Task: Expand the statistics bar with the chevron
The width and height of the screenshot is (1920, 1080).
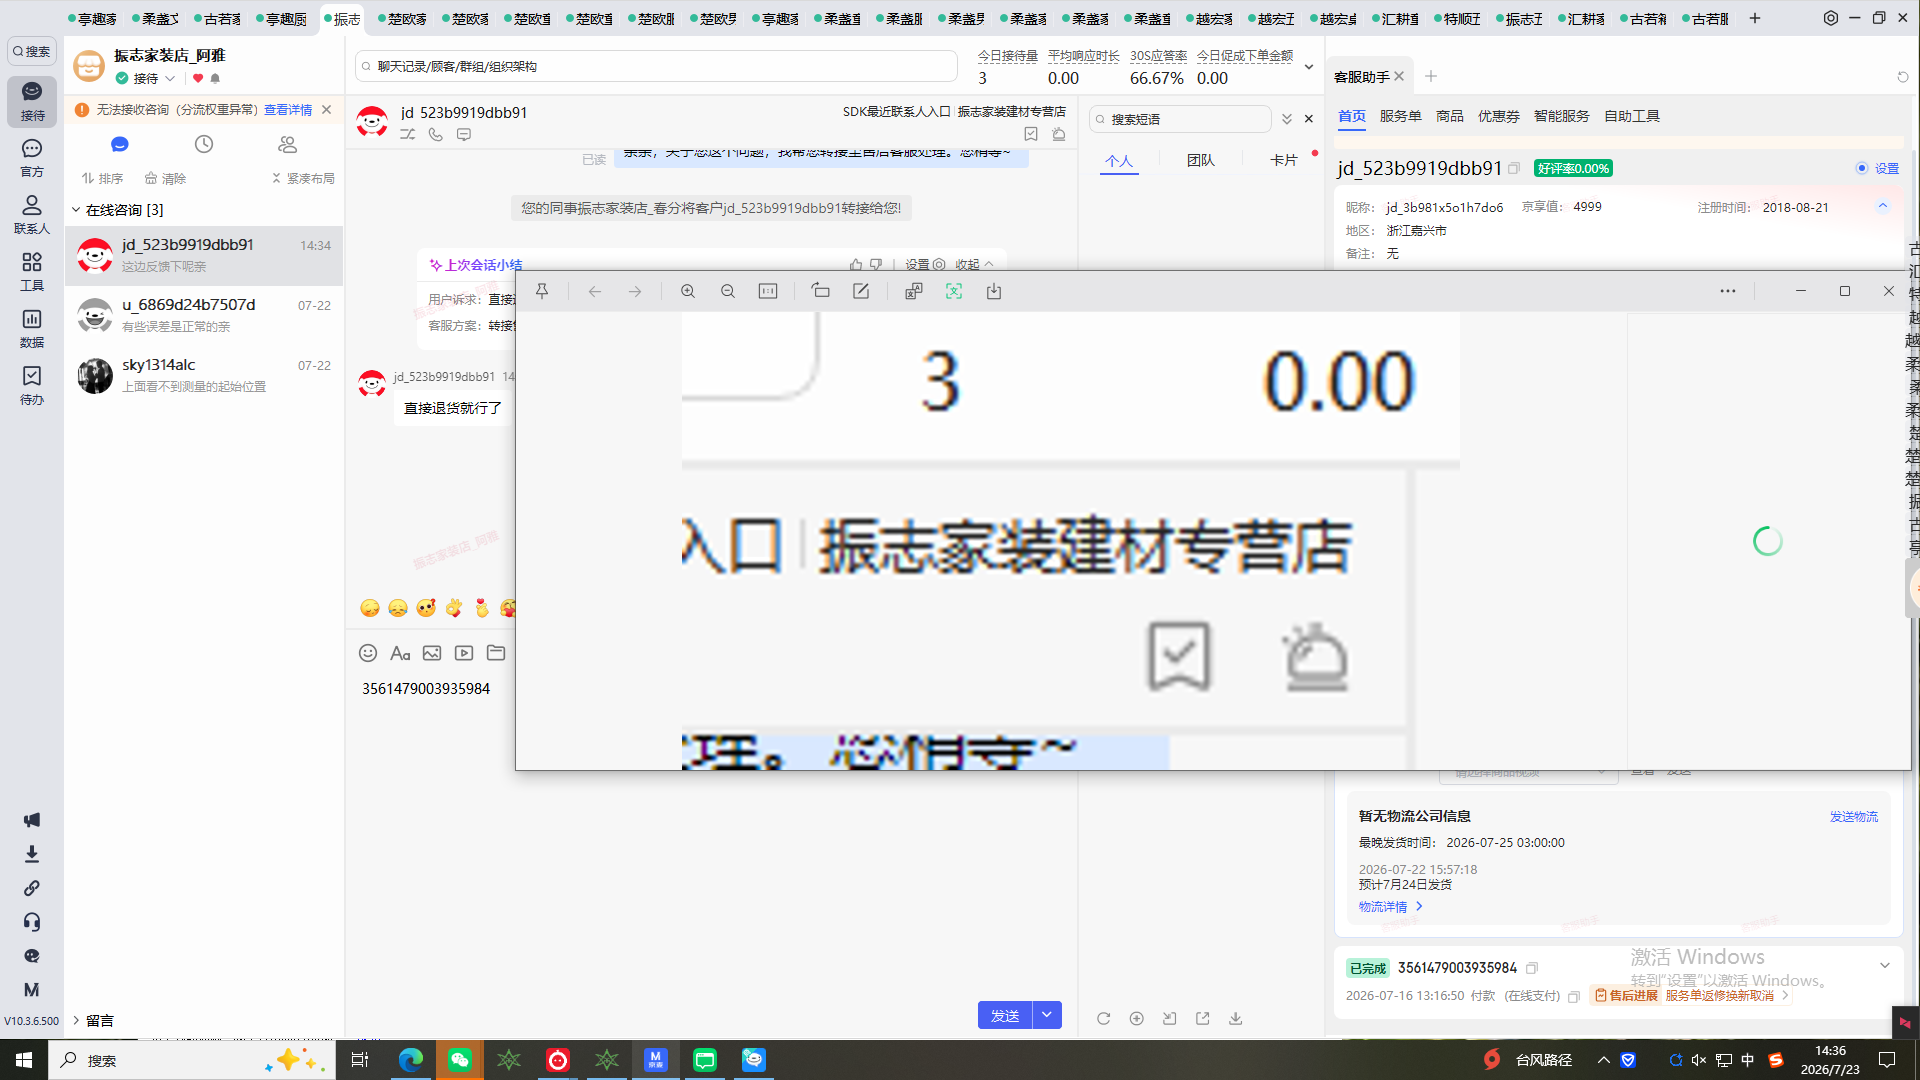Action: point(1309,67)
